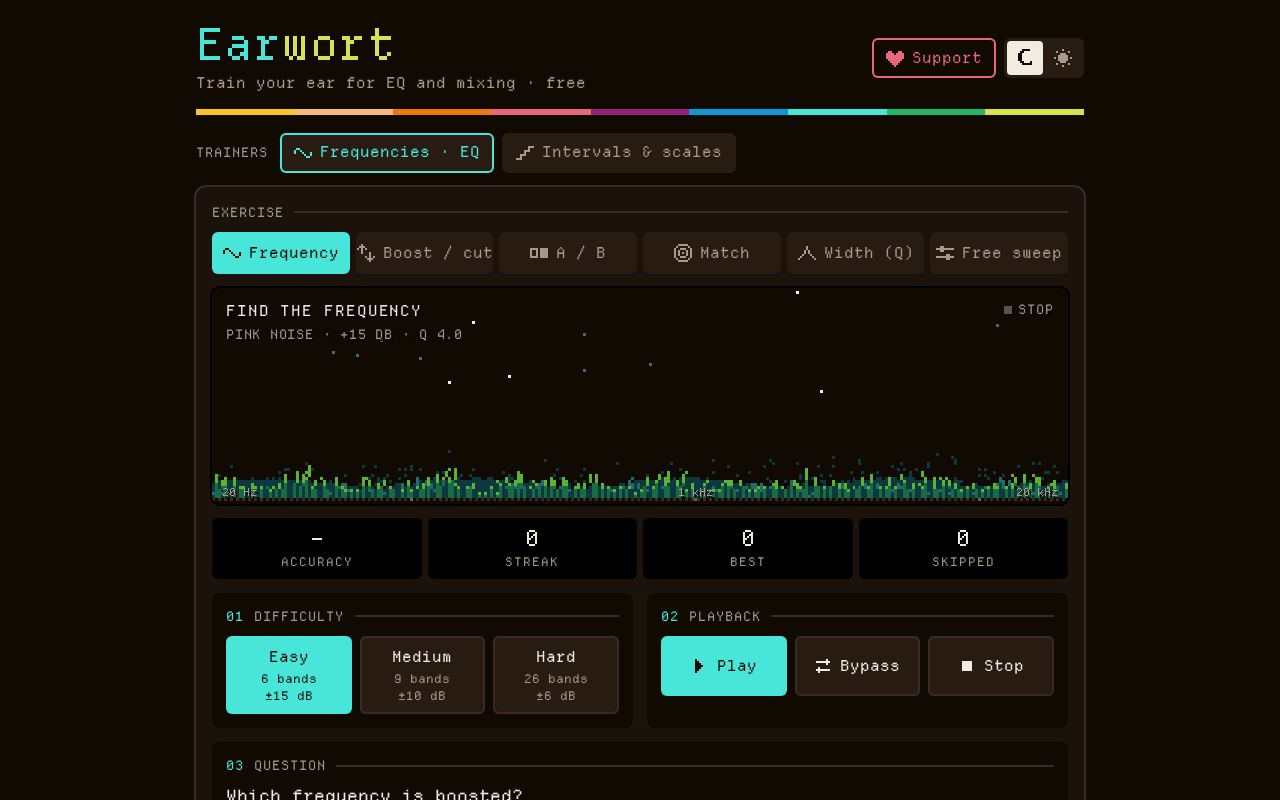Select the Frequency exercise
Screen dimensions: 1280x800
click(281, 253)
